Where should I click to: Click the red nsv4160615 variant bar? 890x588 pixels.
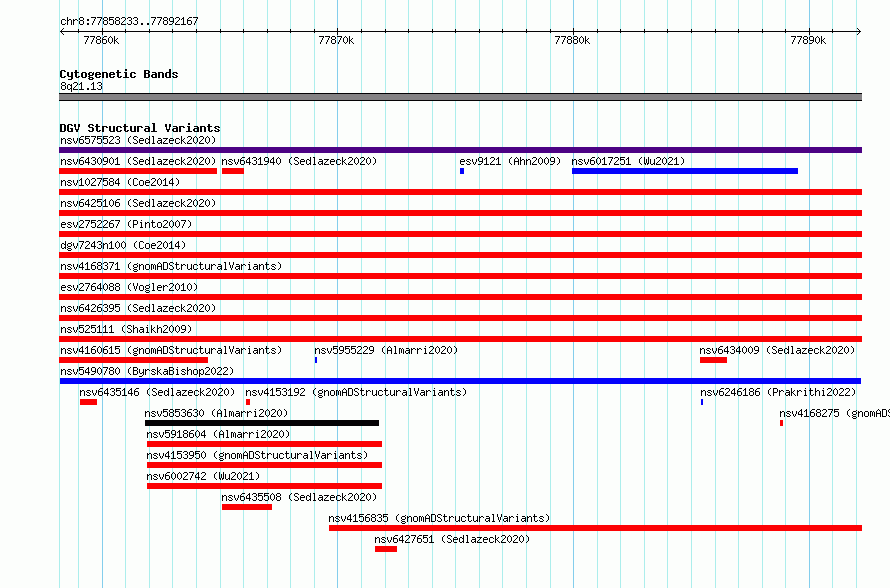click(133, 360)
